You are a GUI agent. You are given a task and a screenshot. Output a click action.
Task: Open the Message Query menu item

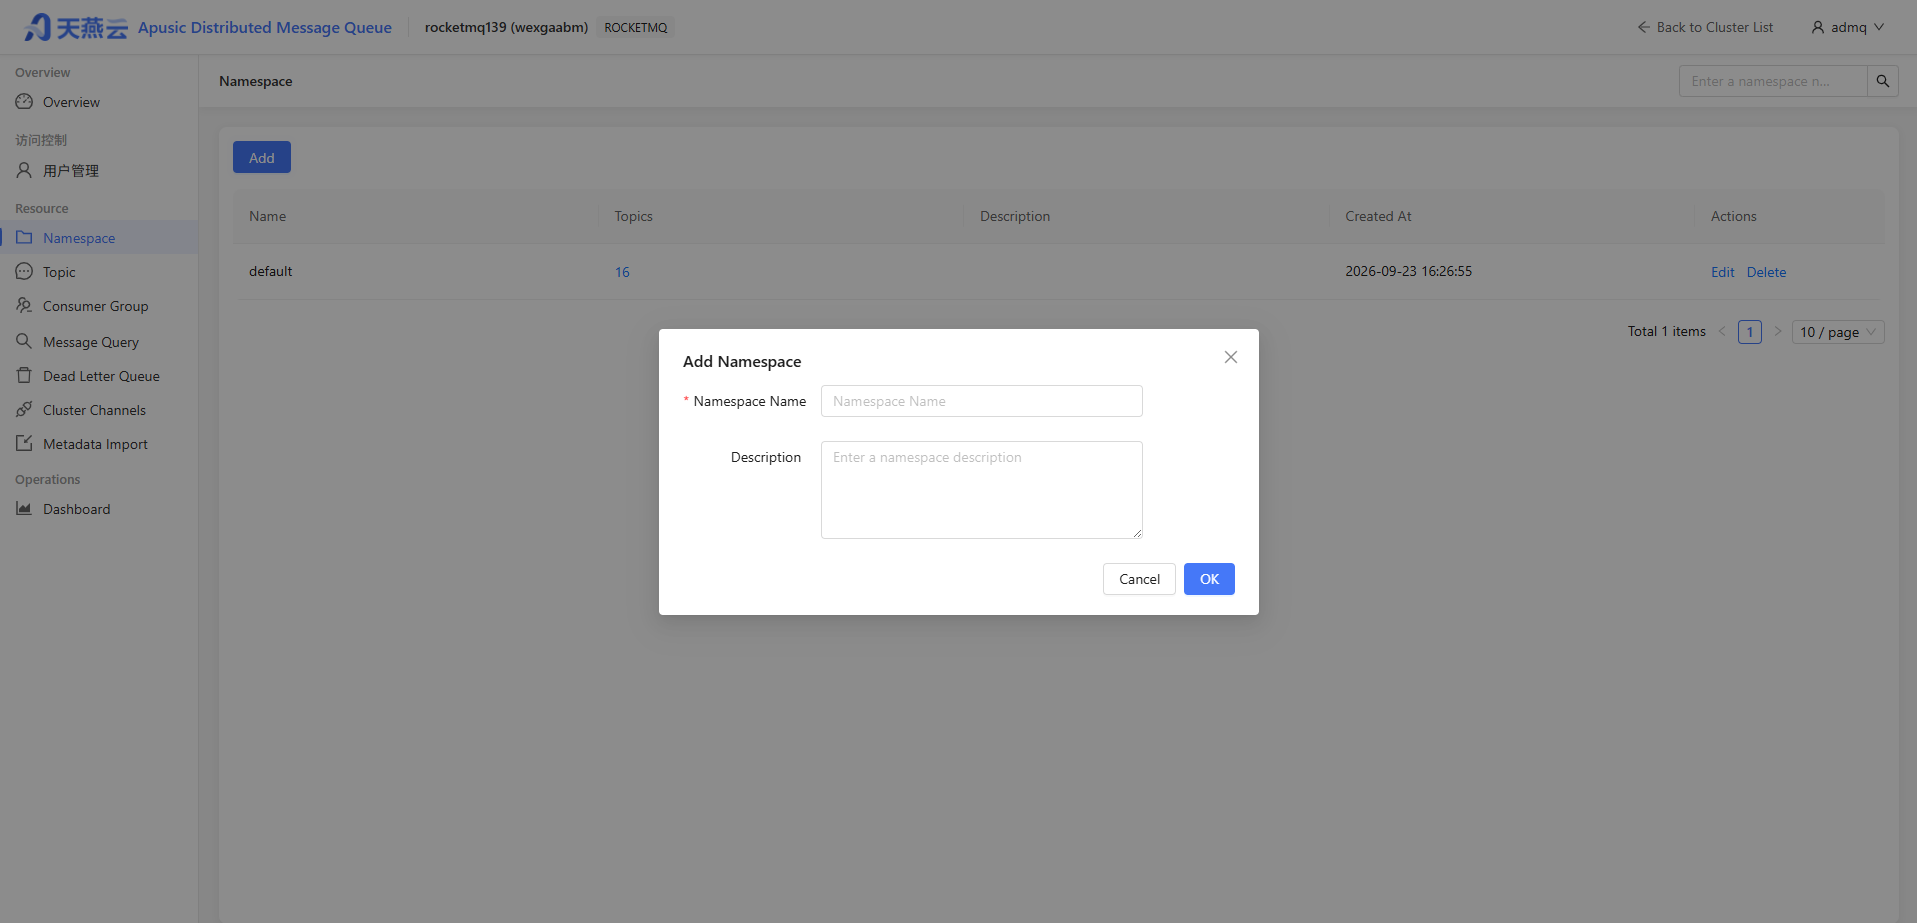99,342
